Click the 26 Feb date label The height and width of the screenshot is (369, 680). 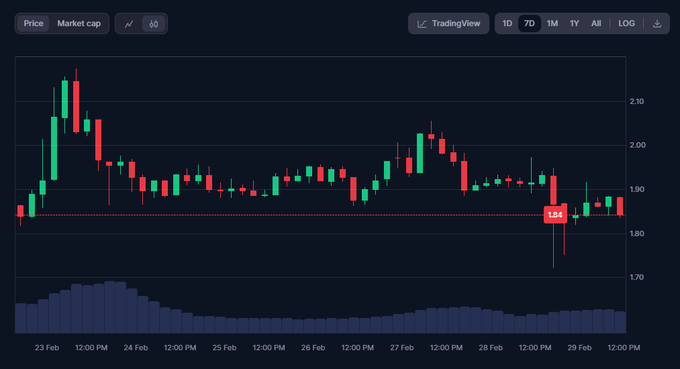tap(313, 348)
